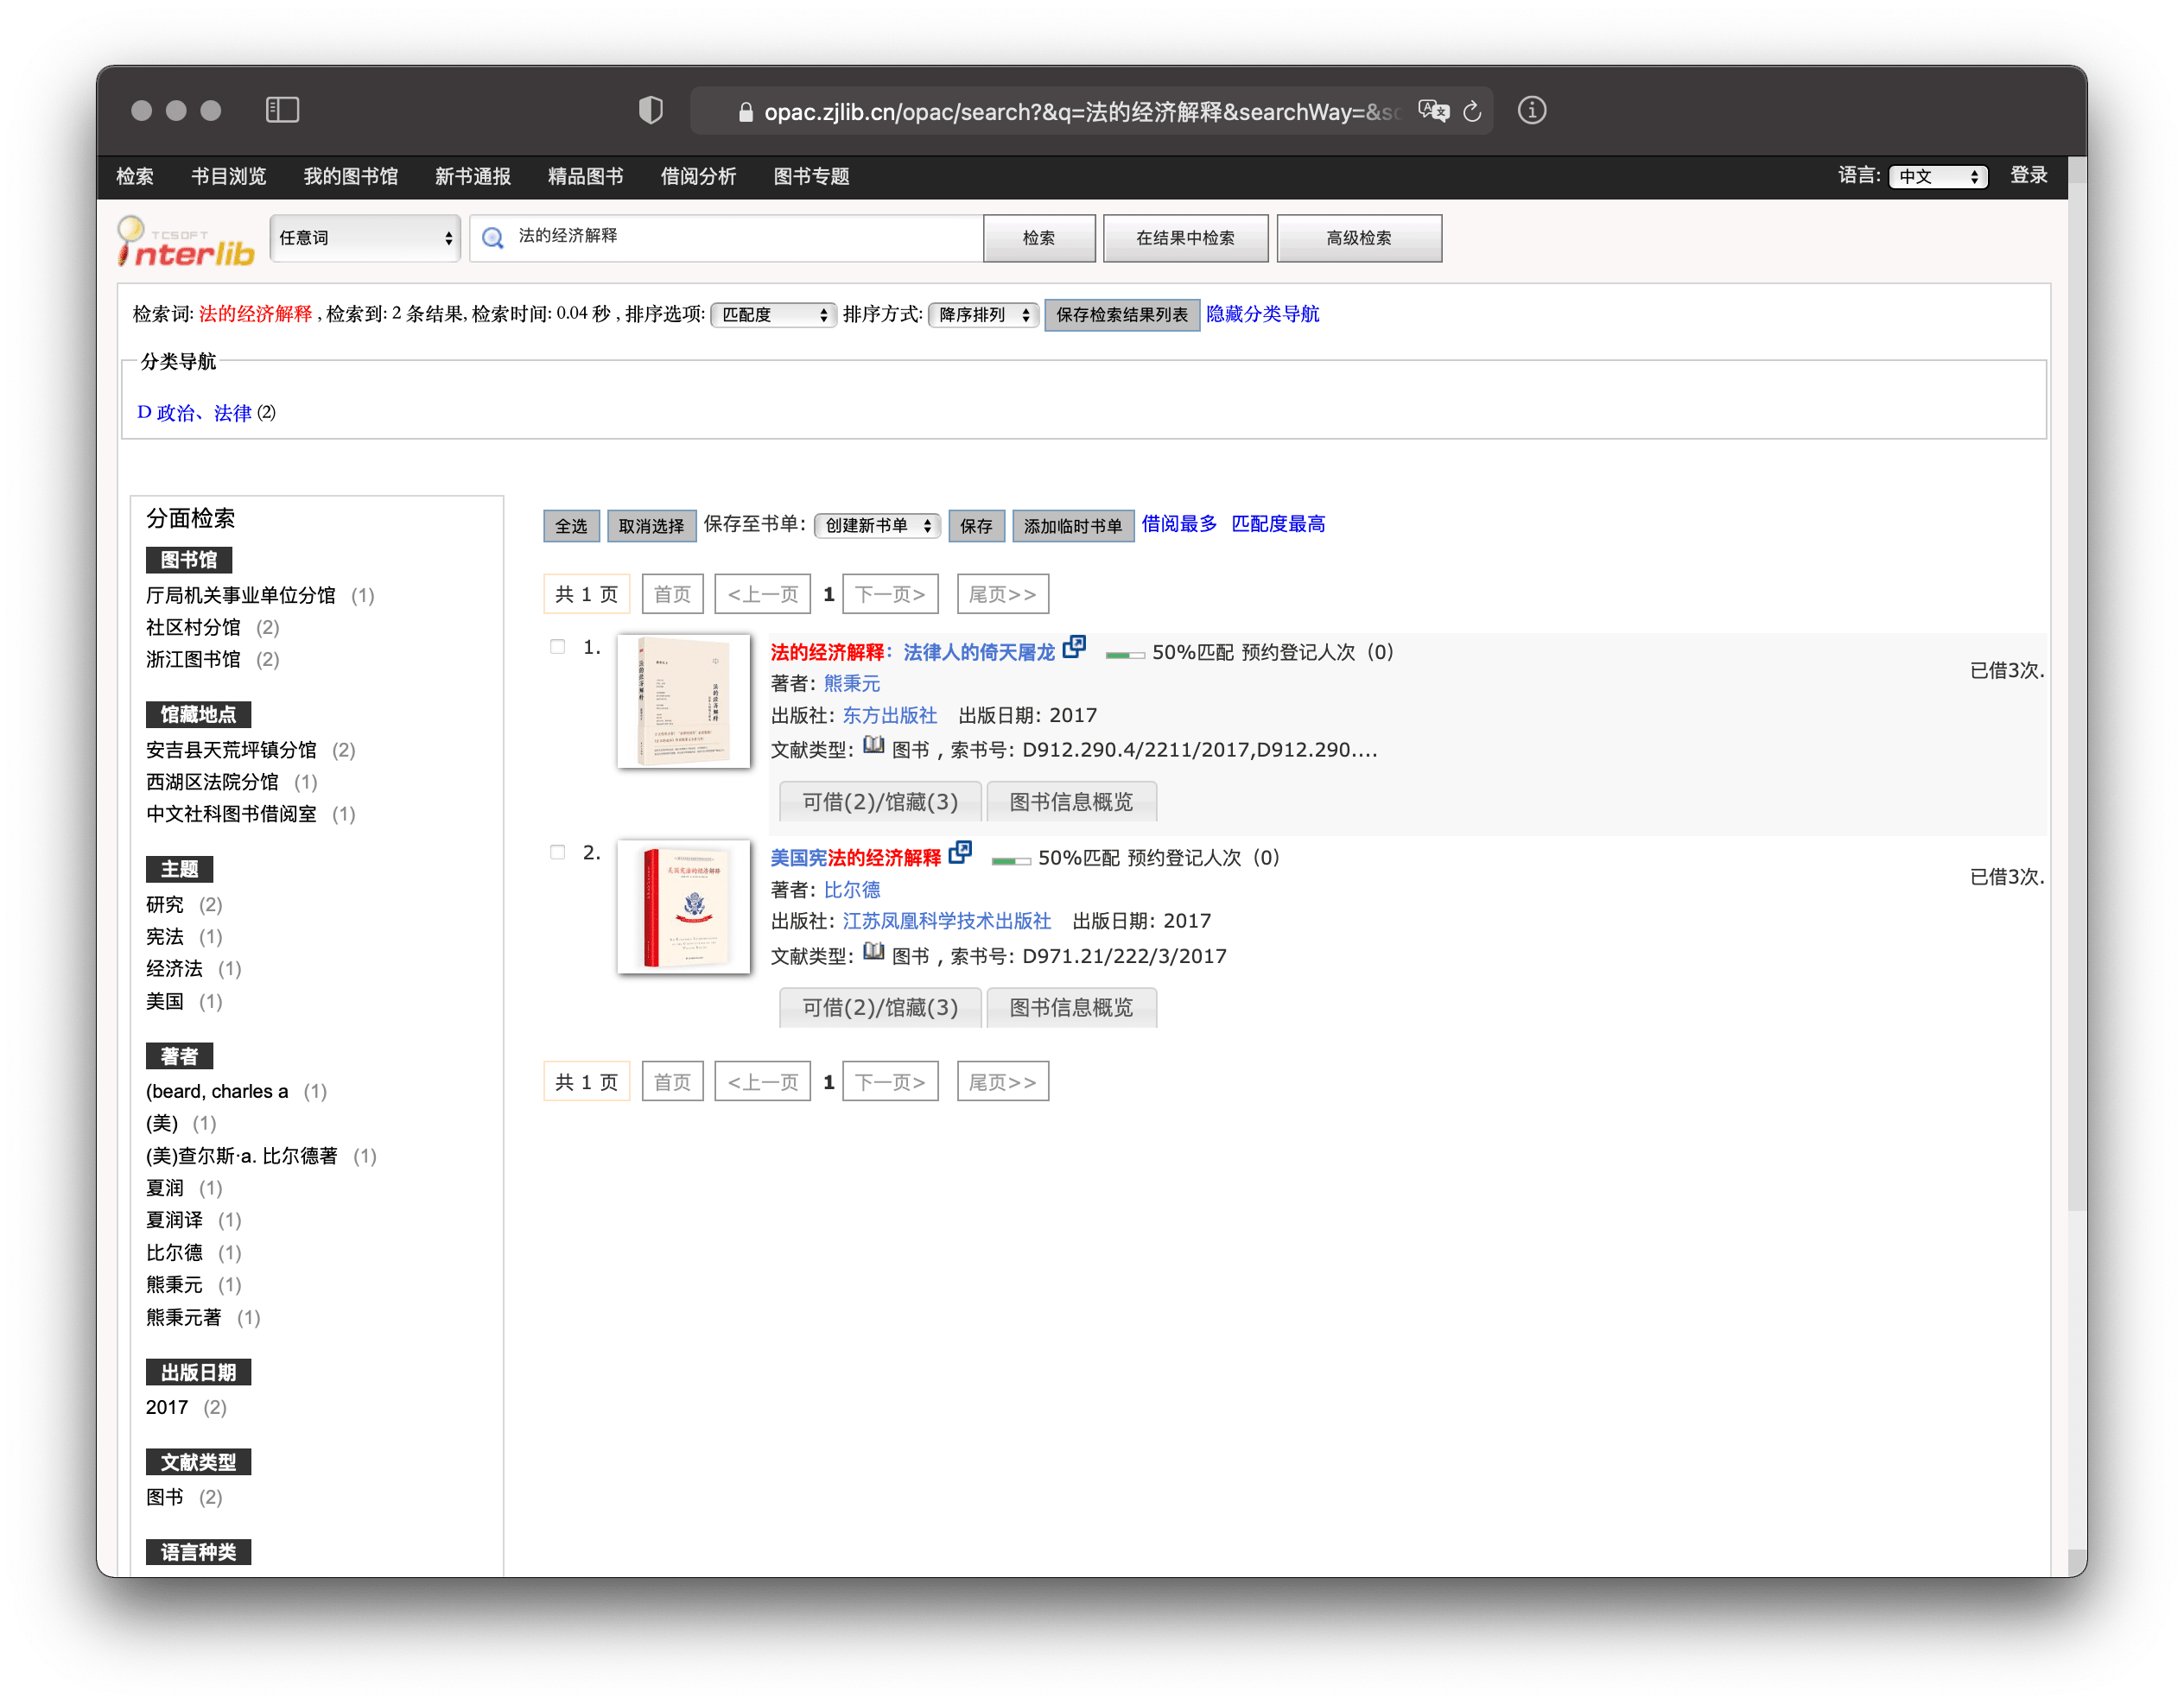Click 保存检索结果列表 button
The height and width of the screenshot is (1705, 2184).
tap(1121, 315)
